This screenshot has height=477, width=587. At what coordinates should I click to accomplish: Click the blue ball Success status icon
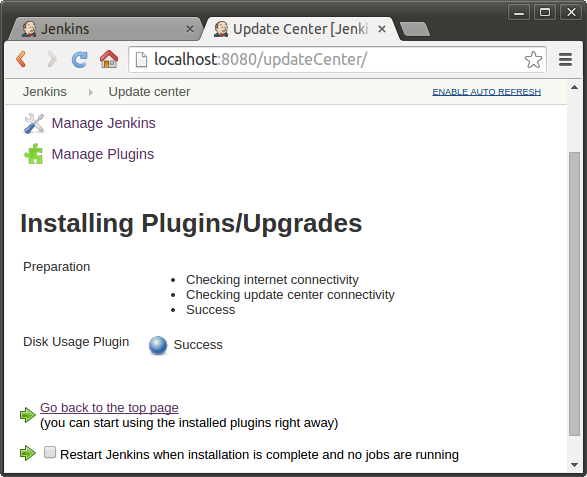click(x=158, y=345)
